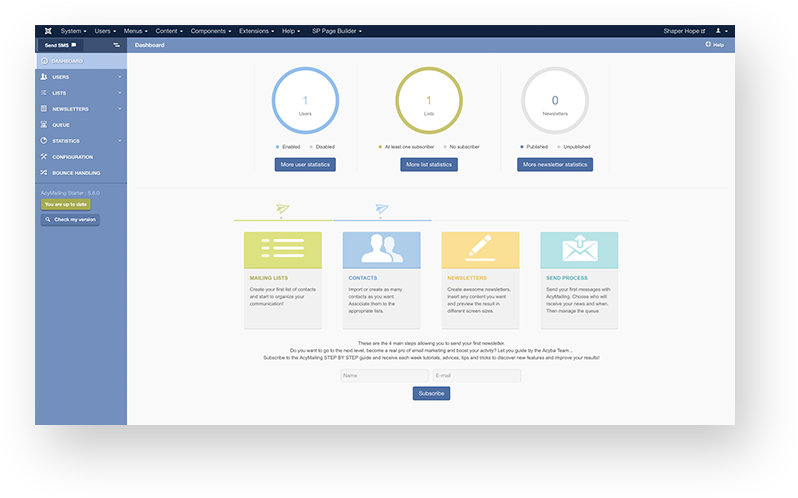The image size is (798, 498).
Task: Collapse sidebar with the toggle menu icon
Action: (x=116, y=45)
